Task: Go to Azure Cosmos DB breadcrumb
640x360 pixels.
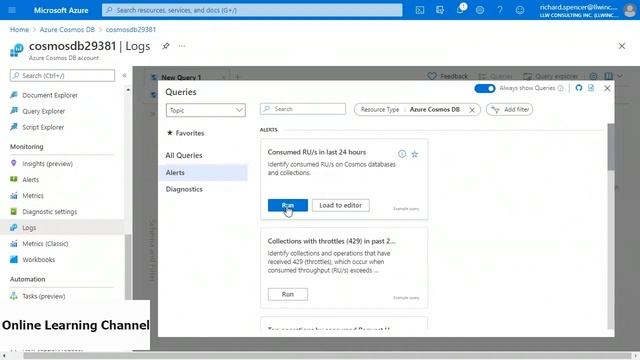Action: 67,30
